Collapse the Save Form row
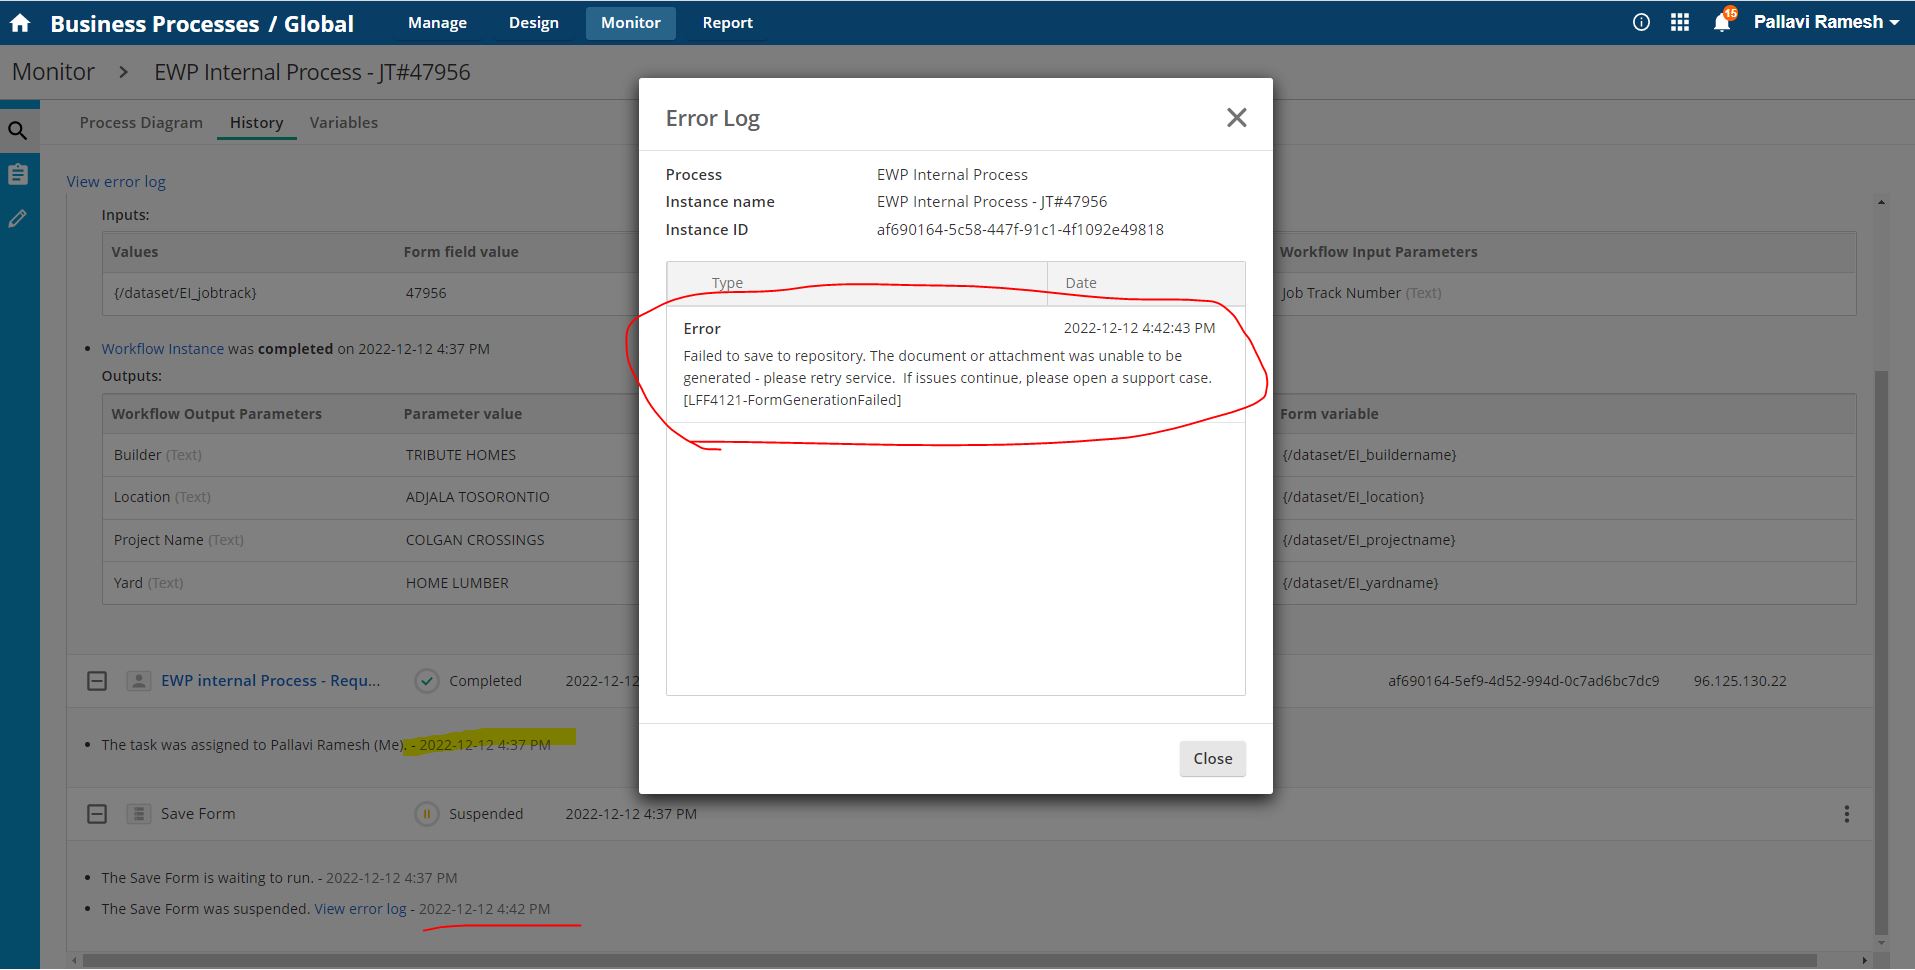This screenshot has width=1915, height=970. [x=97, y=814]
